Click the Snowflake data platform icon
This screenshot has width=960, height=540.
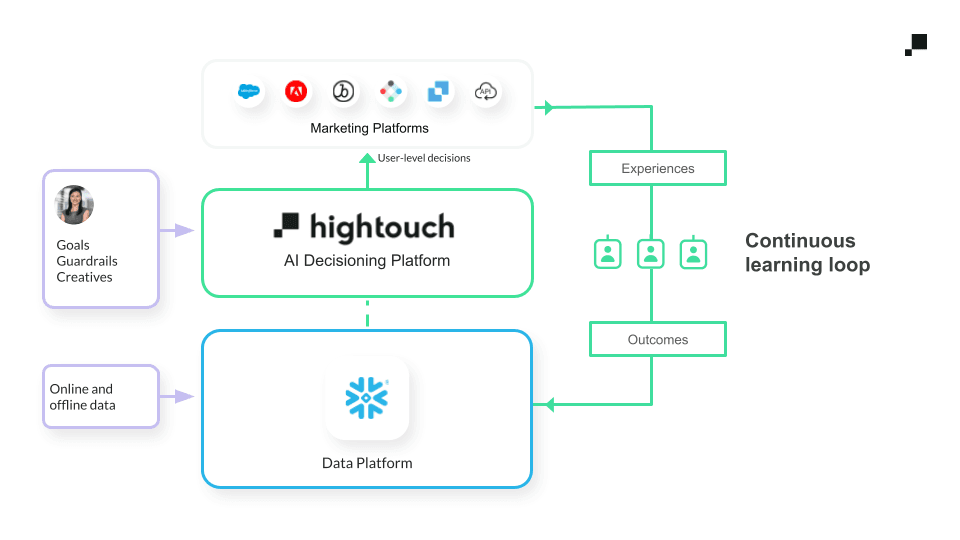(x=367, y=397)
